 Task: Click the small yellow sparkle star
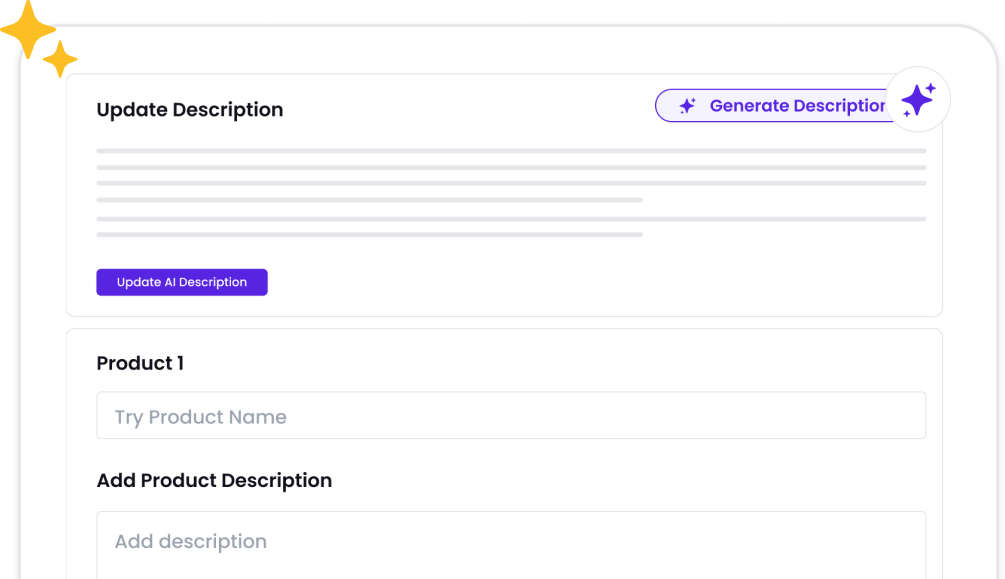tap(60, 60)
